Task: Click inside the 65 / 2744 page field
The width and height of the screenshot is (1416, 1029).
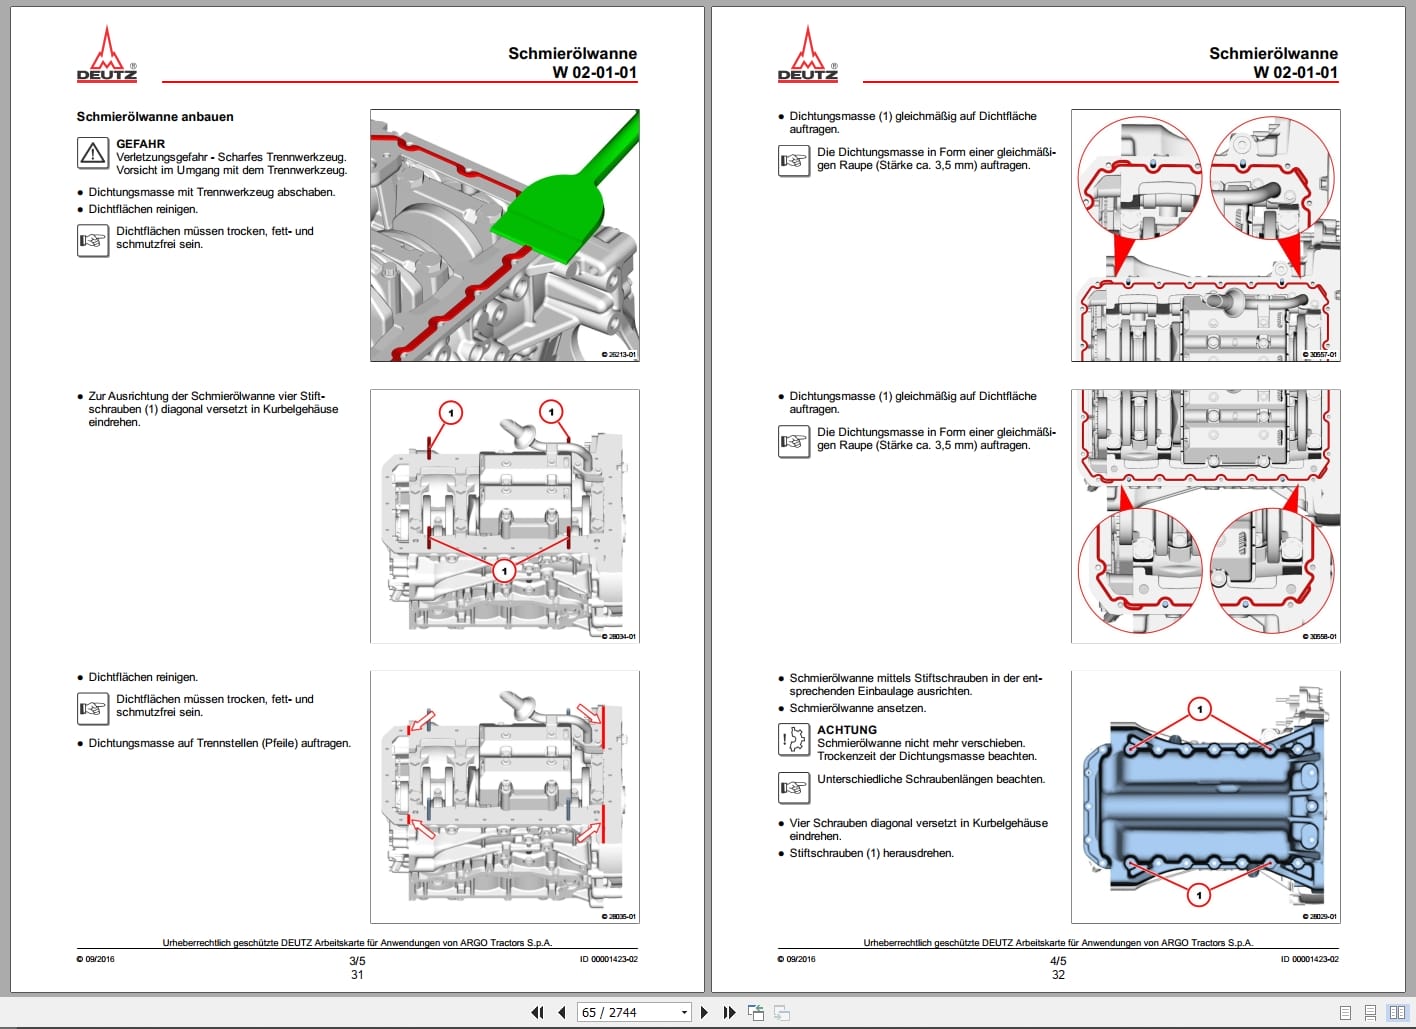Action: click(x=620, y=1012)
